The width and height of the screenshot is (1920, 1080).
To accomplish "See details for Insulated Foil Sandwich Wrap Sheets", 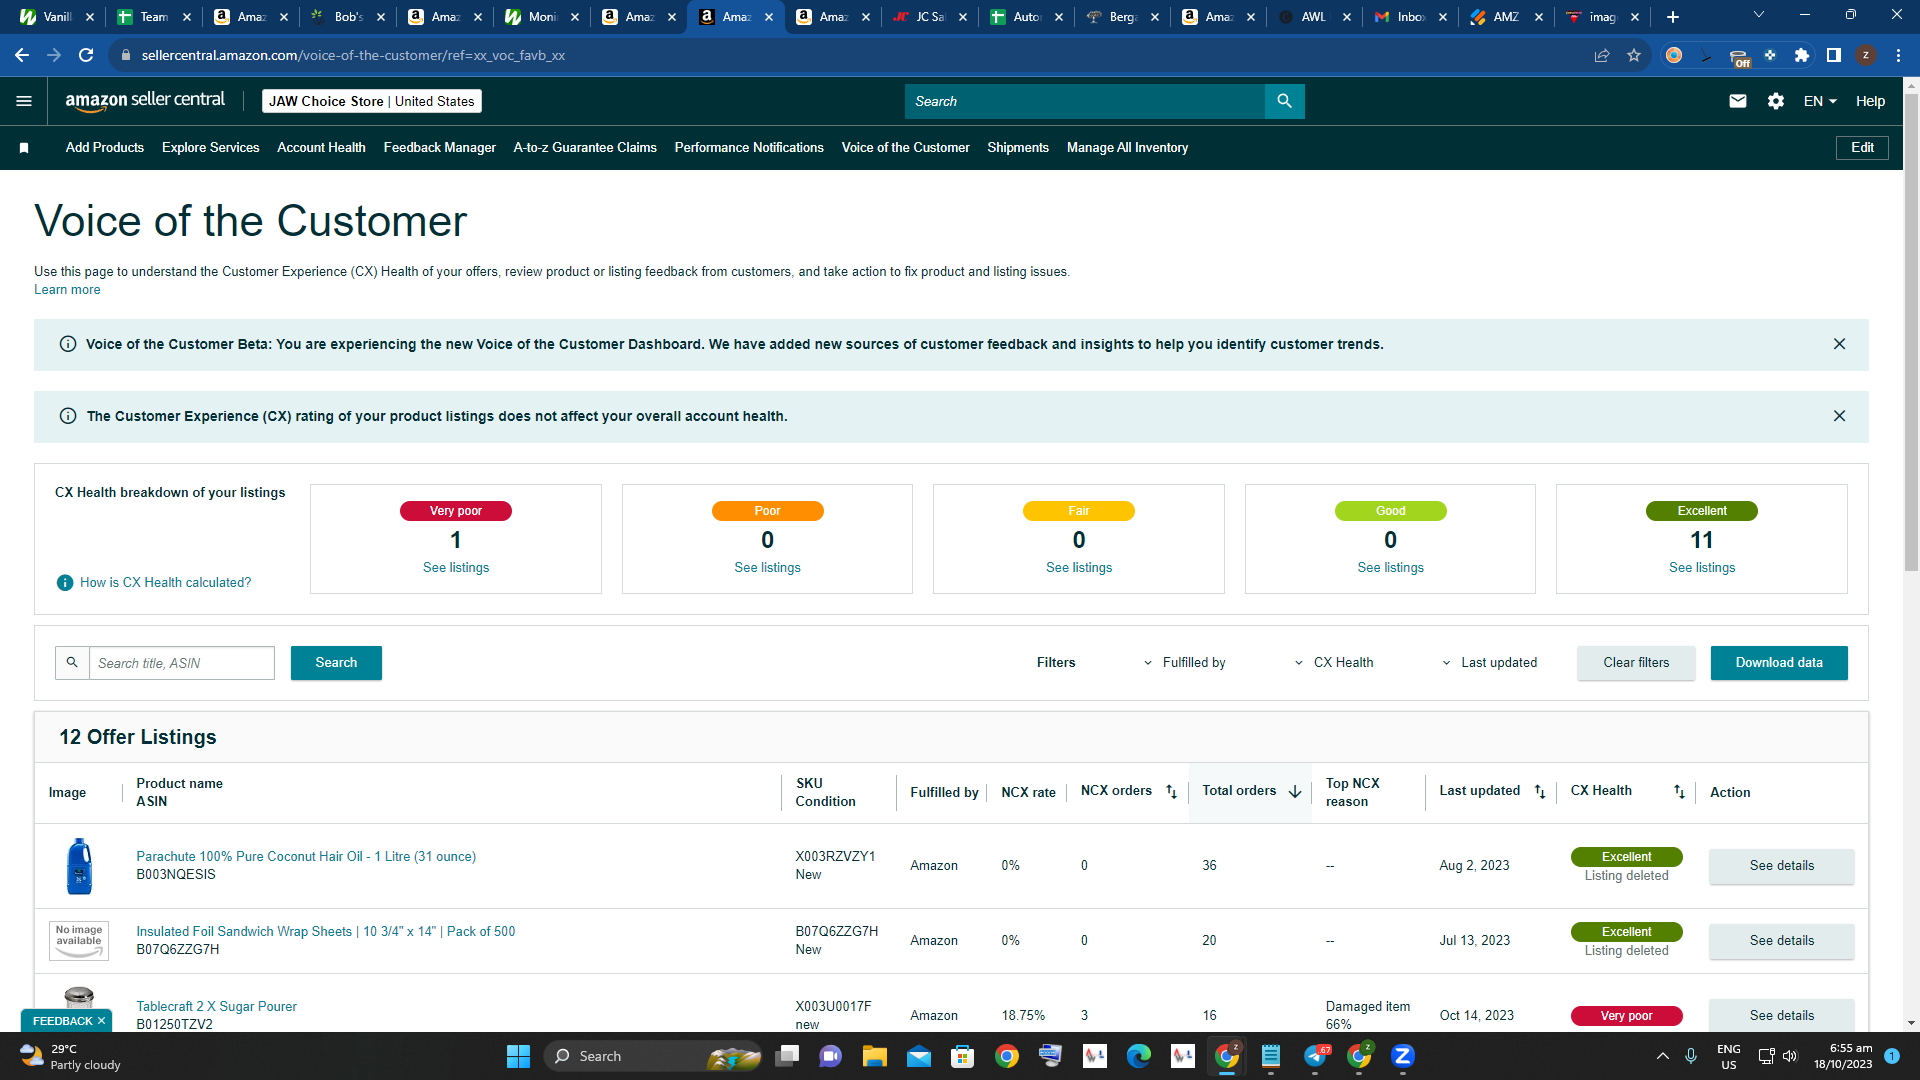I will coord(1782,941).
